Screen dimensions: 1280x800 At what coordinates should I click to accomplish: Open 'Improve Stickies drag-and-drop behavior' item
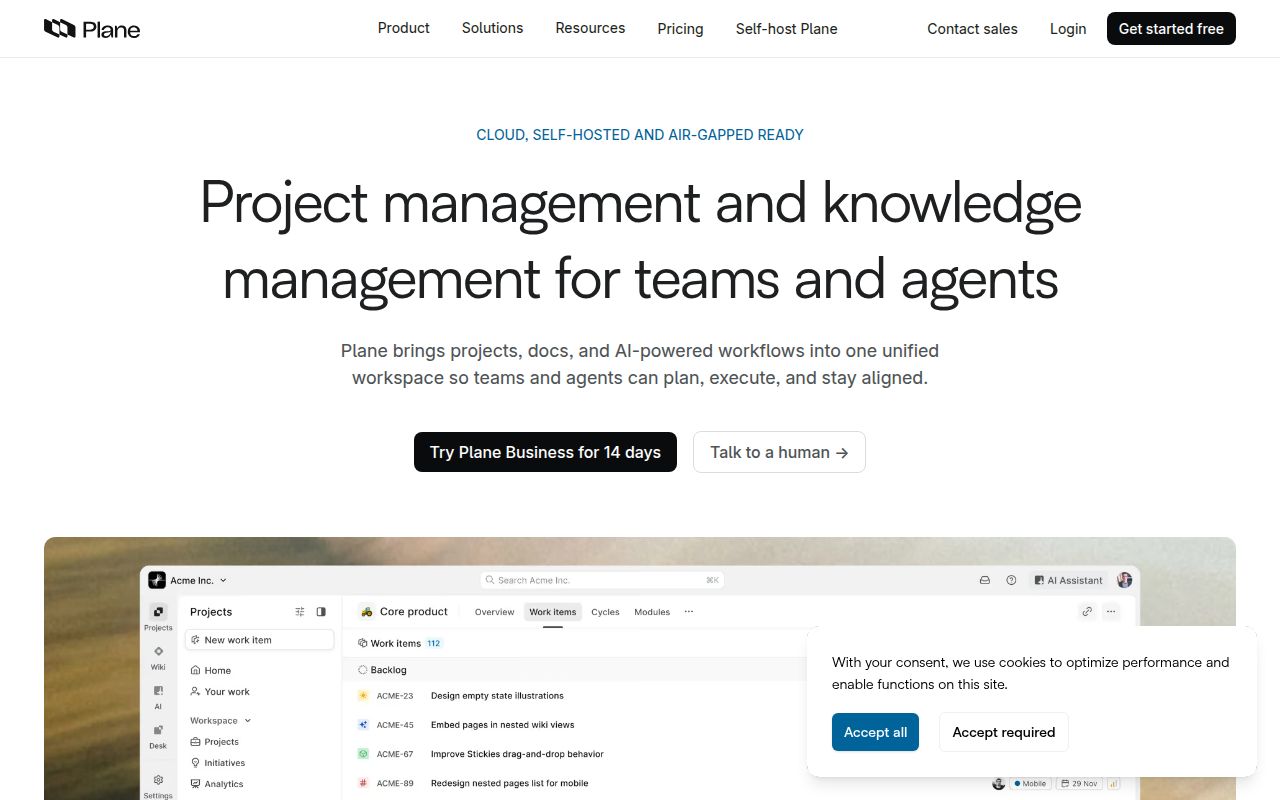click(517, 754)
